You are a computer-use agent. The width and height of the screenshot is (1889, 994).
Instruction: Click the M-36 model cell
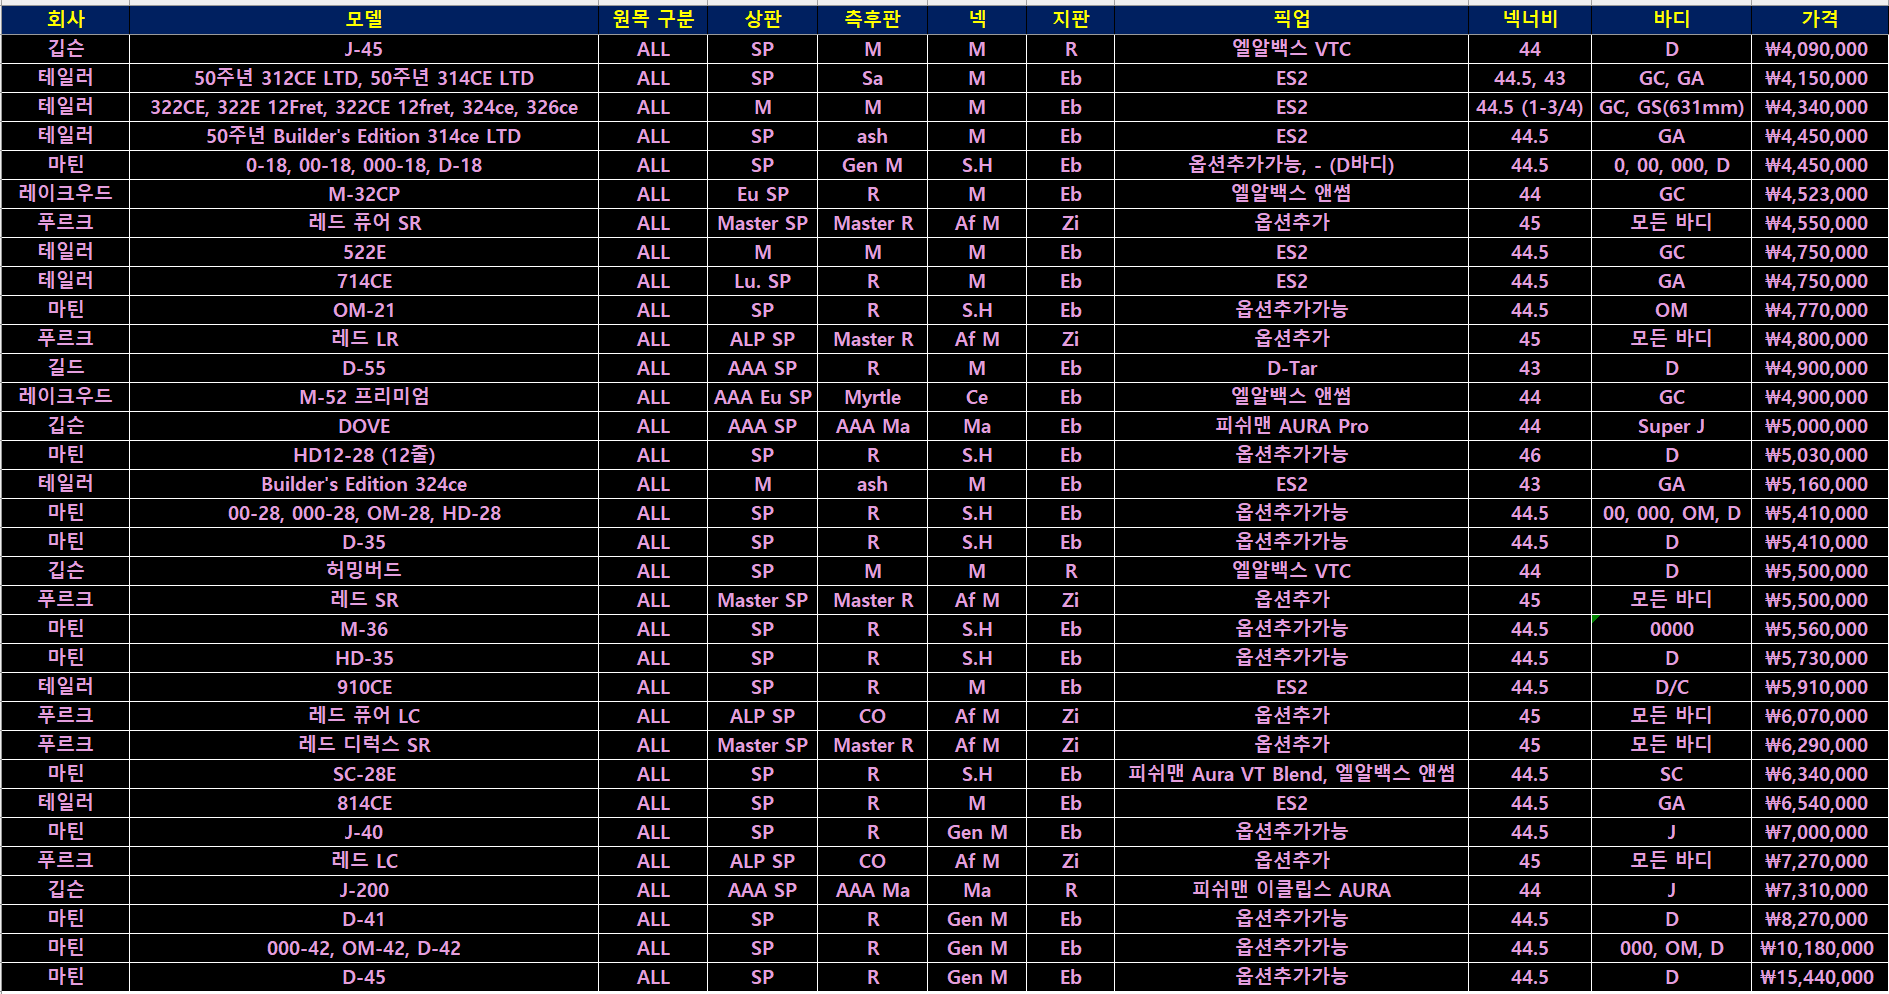[x=364, y=629]
